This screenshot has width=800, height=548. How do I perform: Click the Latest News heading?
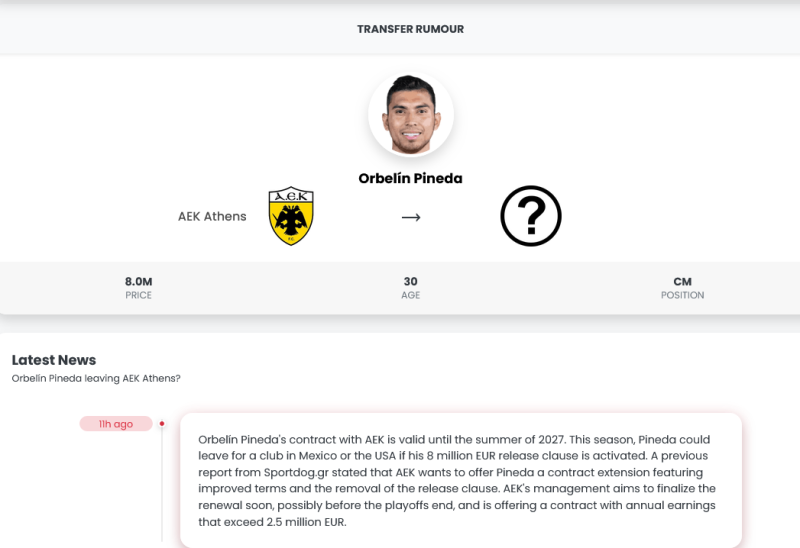click(54, 360)
